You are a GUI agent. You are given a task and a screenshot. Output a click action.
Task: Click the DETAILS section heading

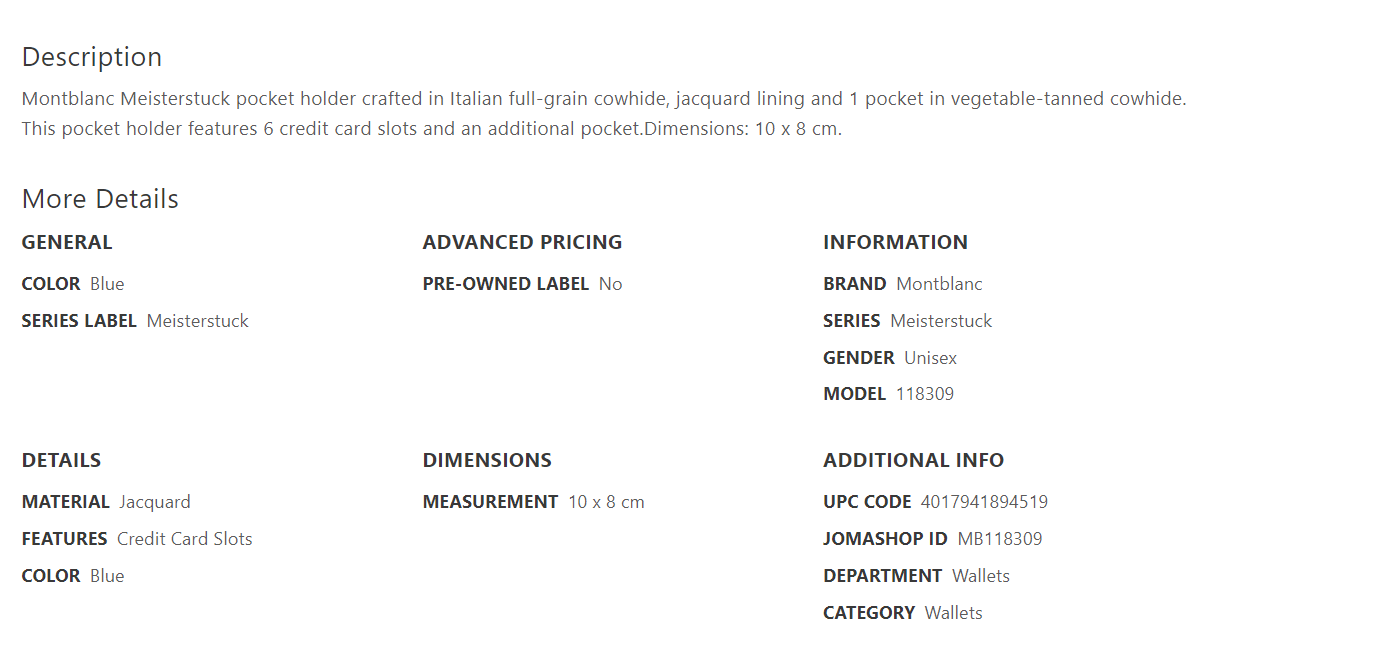pyautogui.click(x=61, y=460)
